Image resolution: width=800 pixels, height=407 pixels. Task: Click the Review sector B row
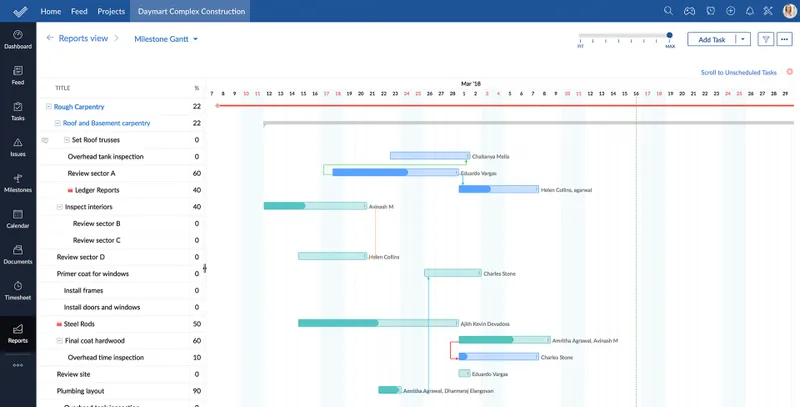(121, 223)
